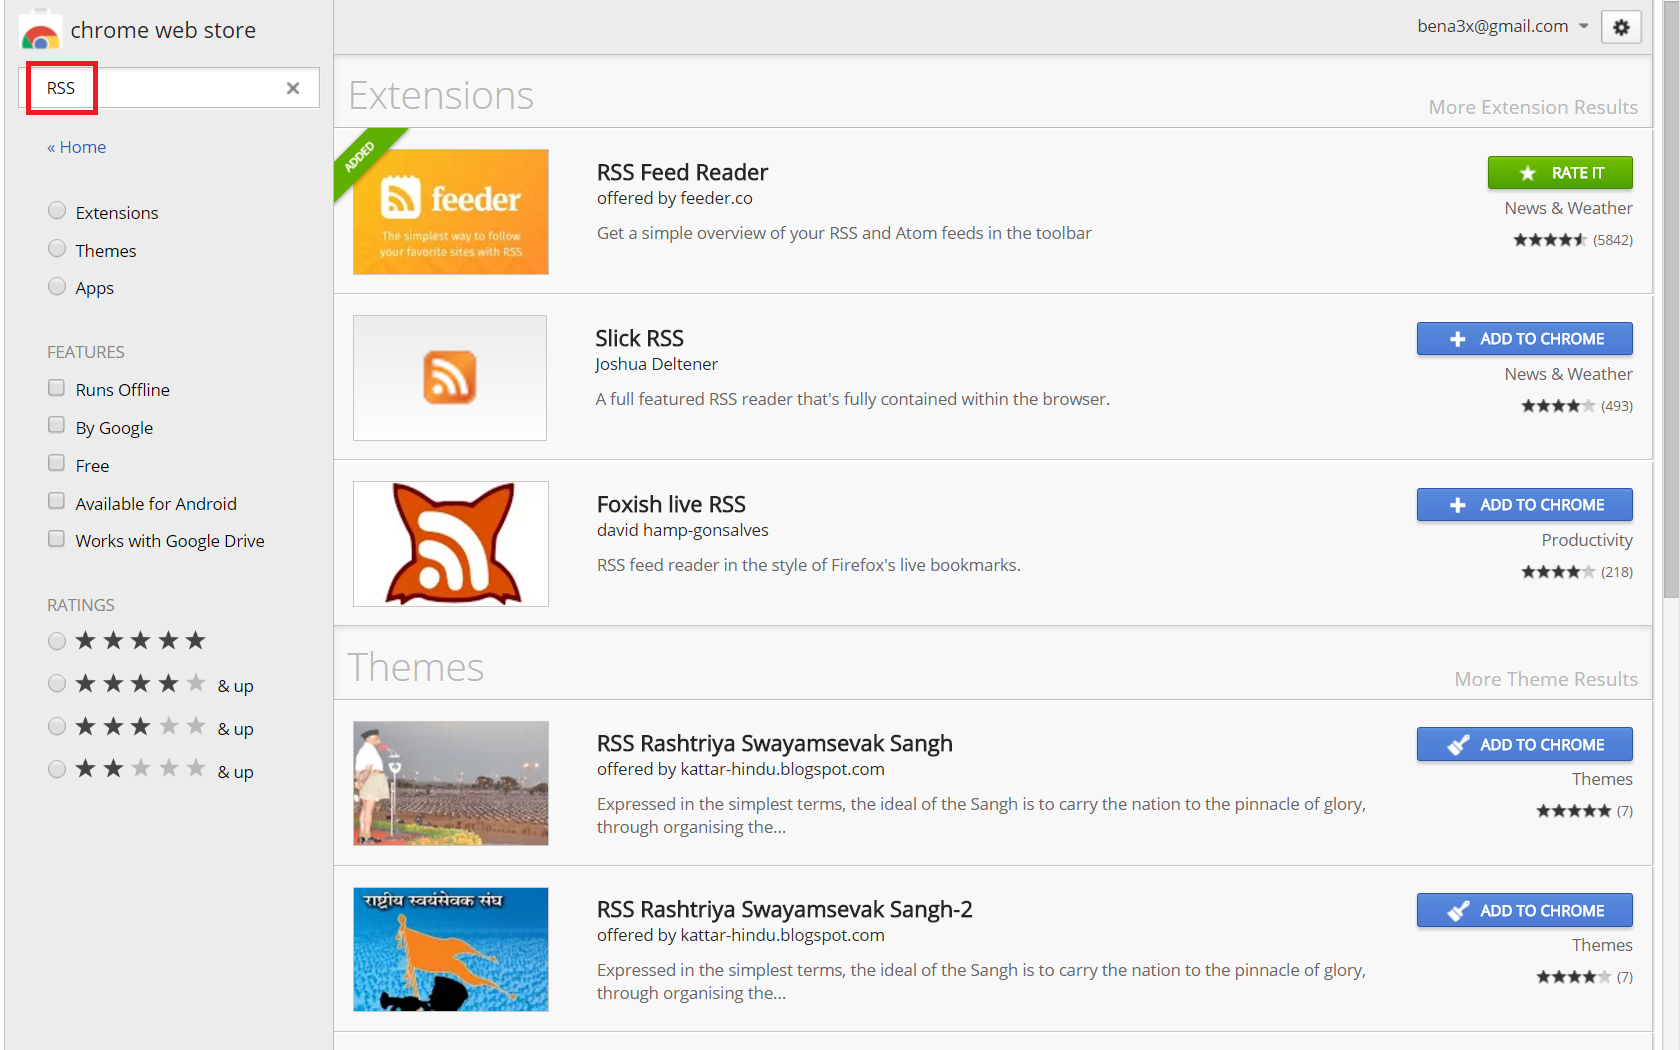Screen dimensions: 1680x1050
Task: Select the Themes radio filter
Action: click(57, 249)
